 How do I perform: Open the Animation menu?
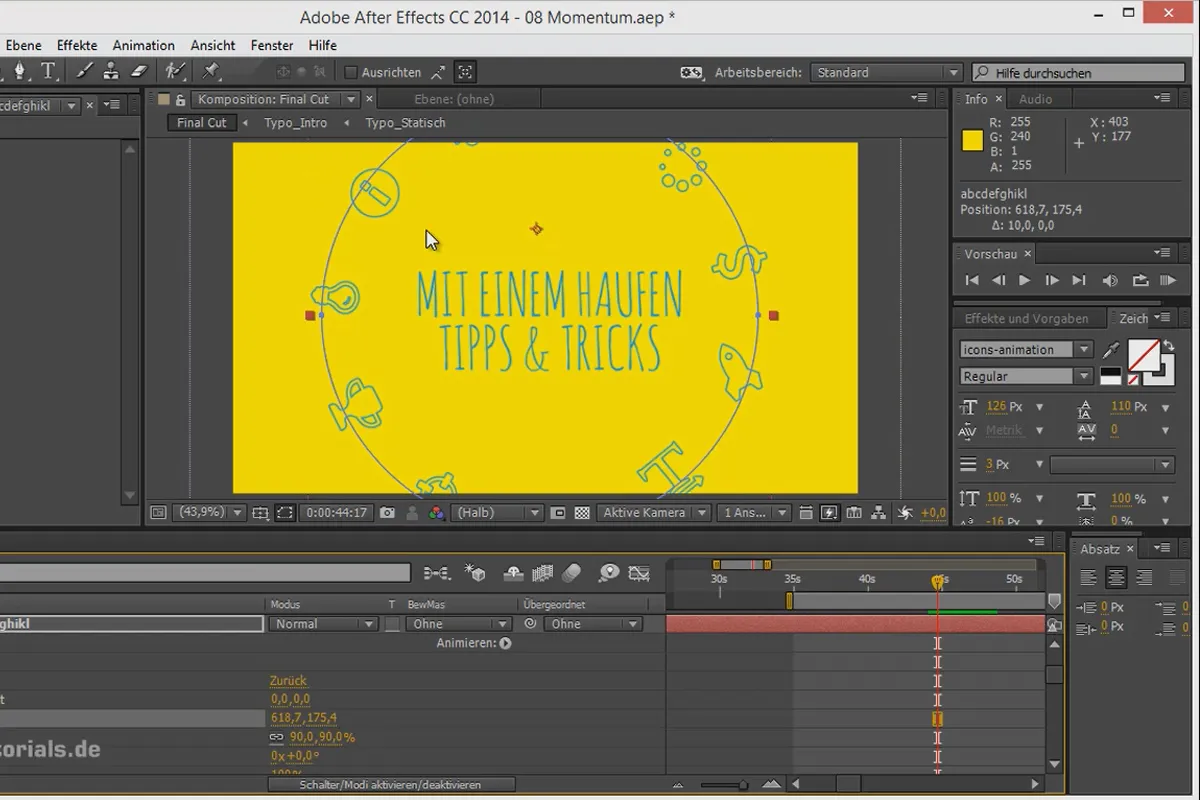143,45
